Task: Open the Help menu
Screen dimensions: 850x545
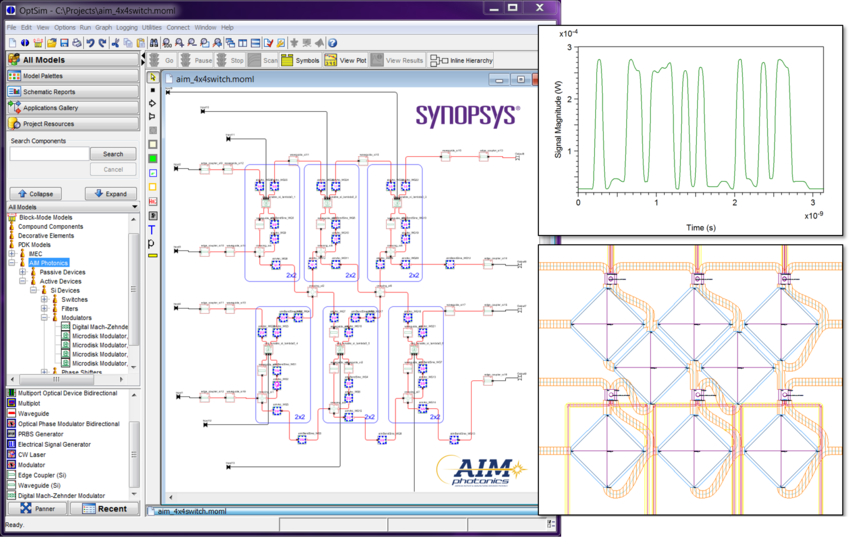Action: [x=227, y=27]
